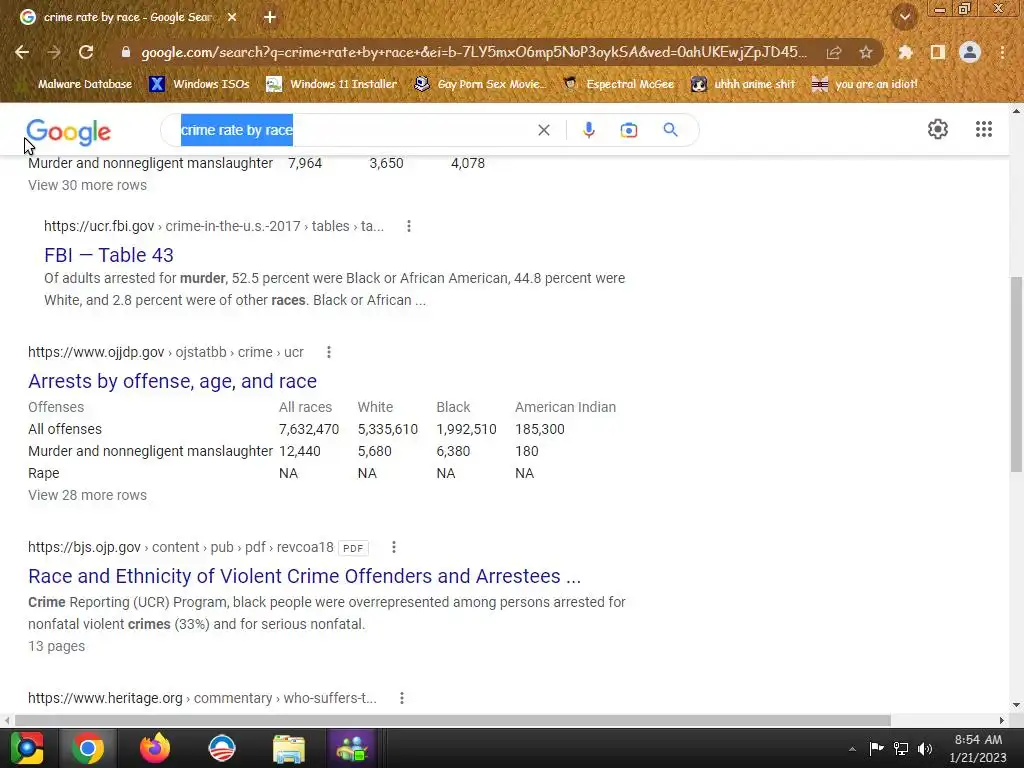Open a new browser tab
Image resolution: width=1024 pixels, height=768 pixels.
[x=270, y=18]
